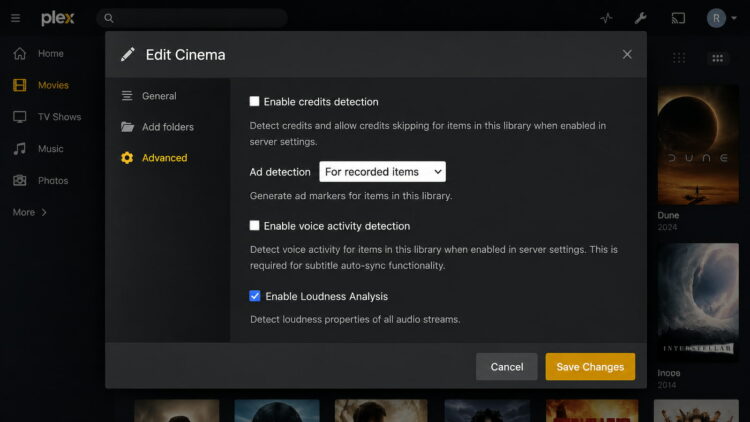Click the cast to device icon
Viewport: 750px width, 422px height.
(x=678, y=18)
